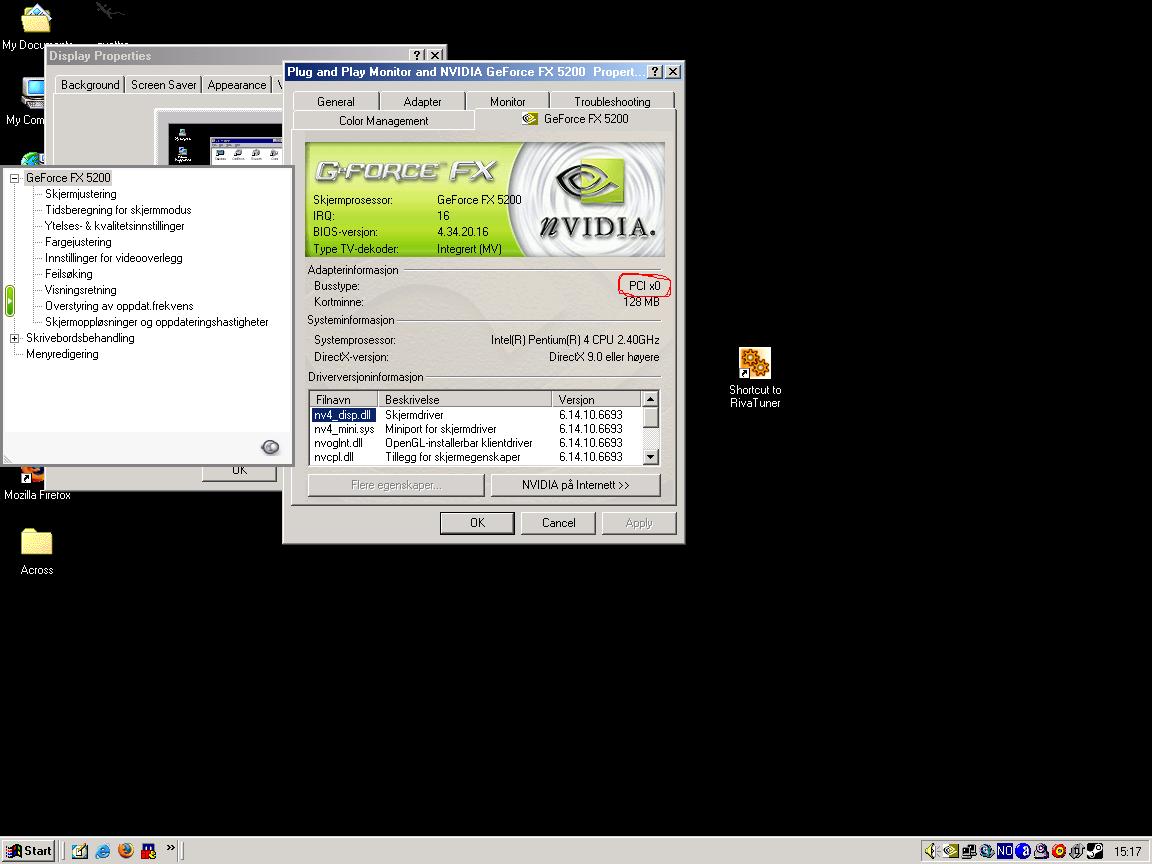Switch to the Troubleshooting tab
The height and width of the screenshot is (864, 1152).
pos(612,101)
